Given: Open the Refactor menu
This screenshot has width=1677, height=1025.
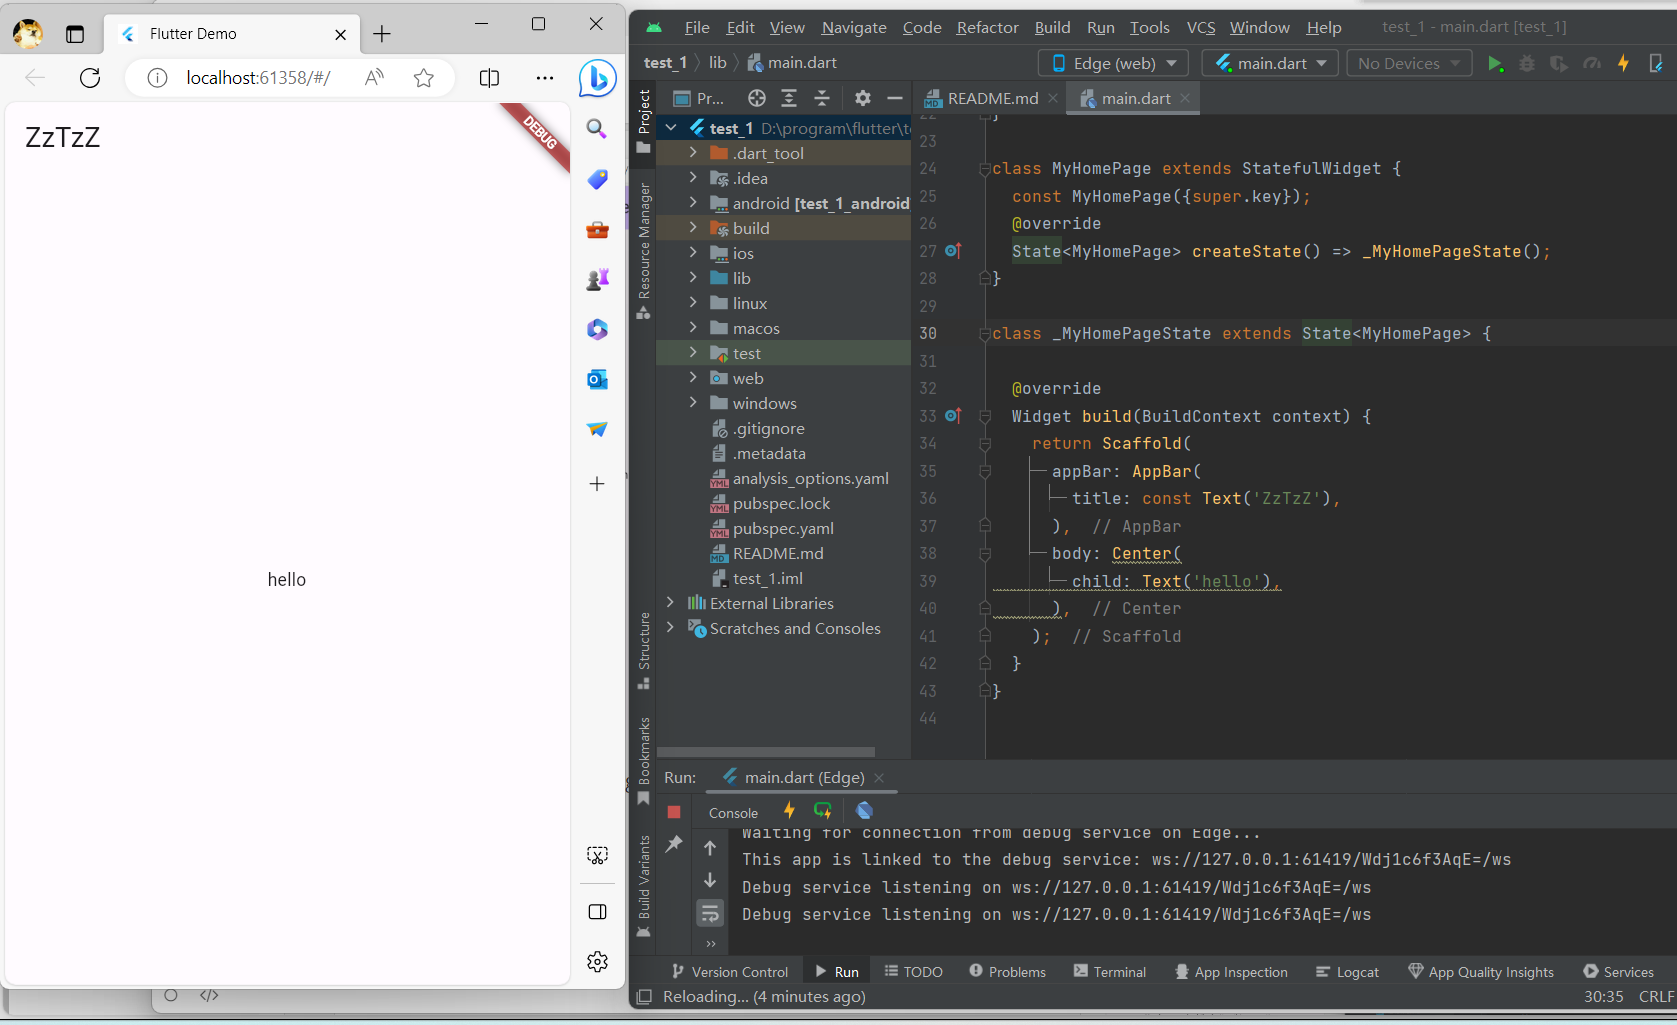Looking at the screenshot, I should click(x=987, y=27).
